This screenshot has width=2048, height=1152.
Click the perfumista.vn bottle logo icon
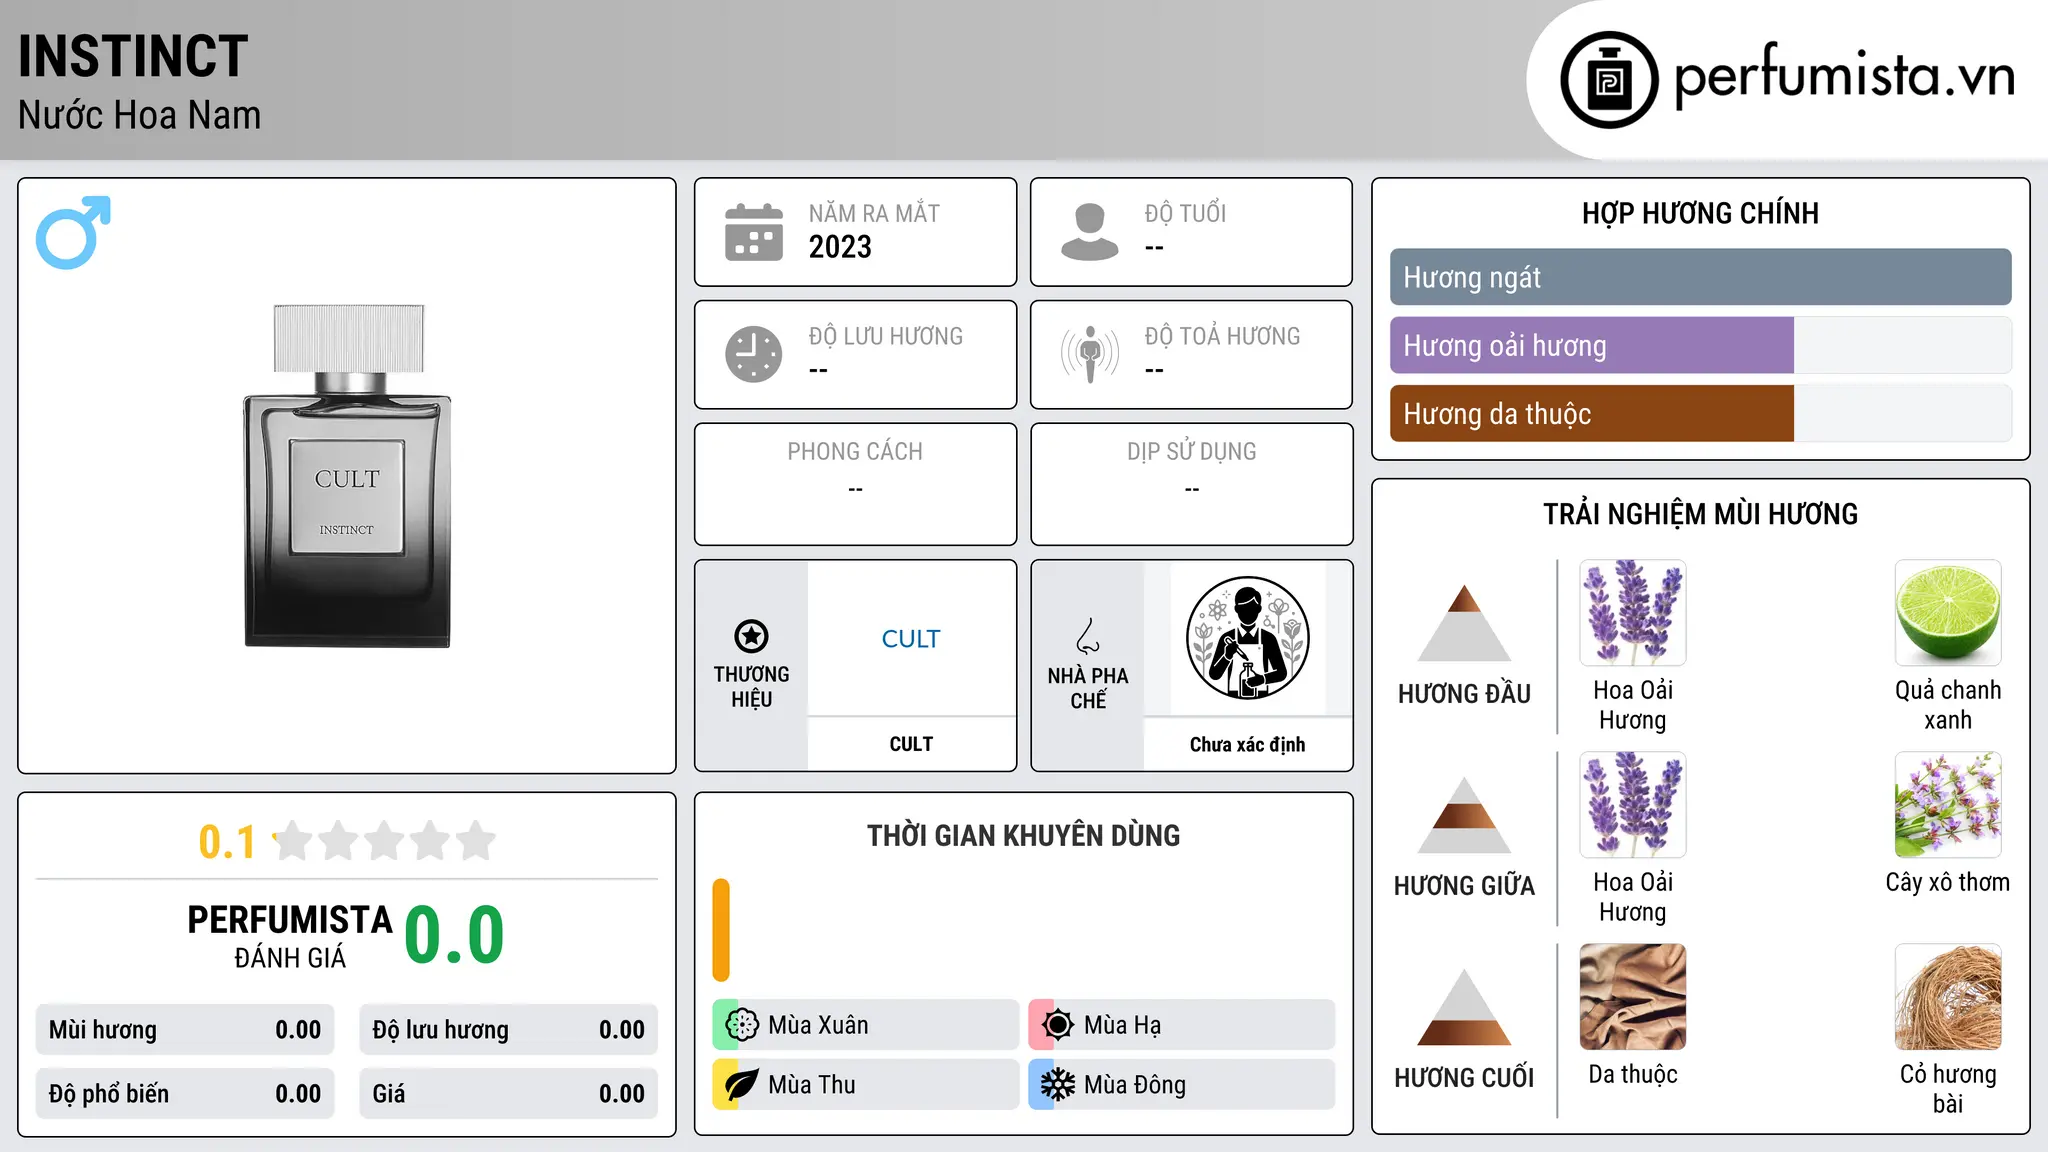click(x=1609, y=80)
